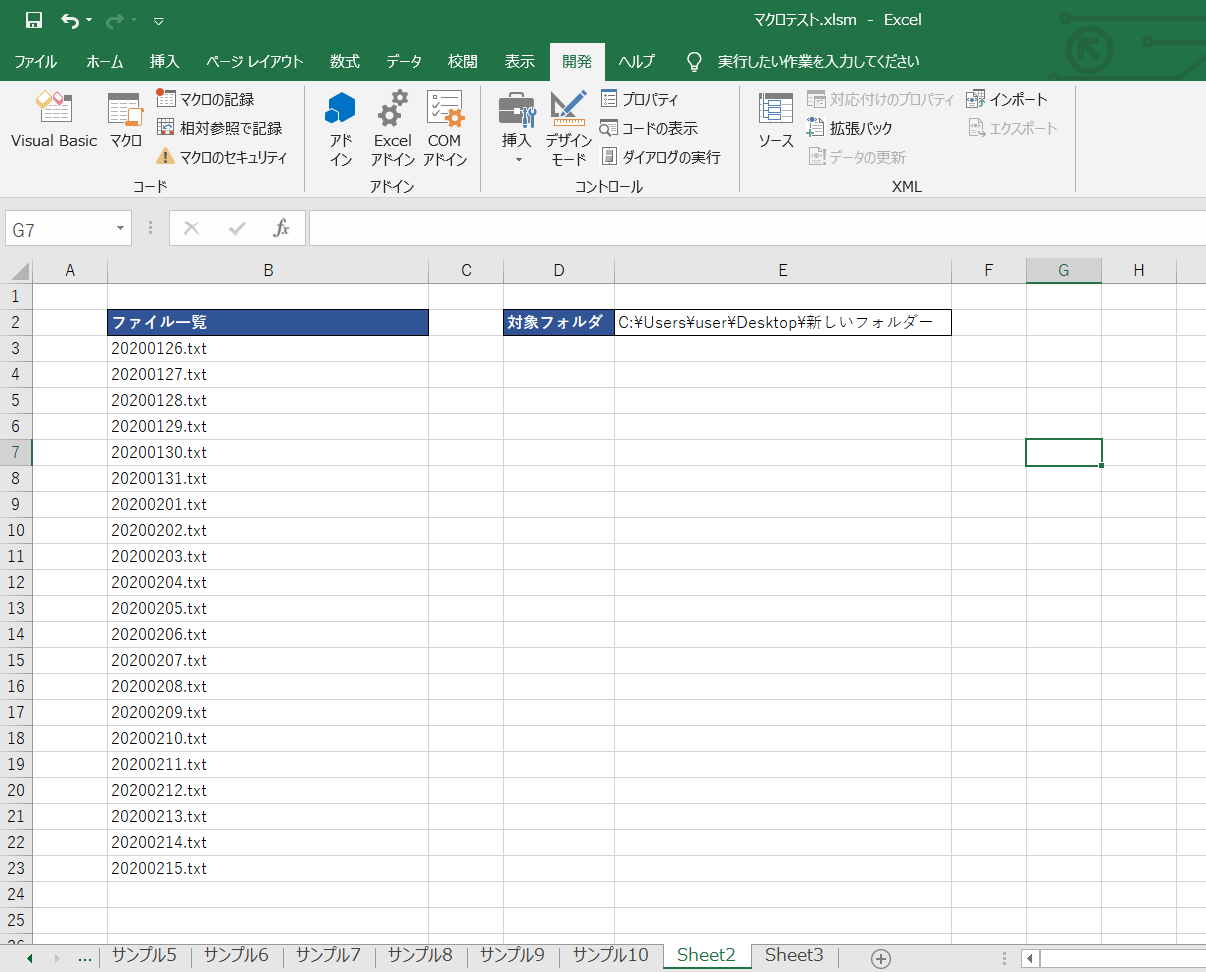Switch to sheet サンプル8
Image resolution: width=1206 pixels, height=972 pixels.
click(420, 955)
